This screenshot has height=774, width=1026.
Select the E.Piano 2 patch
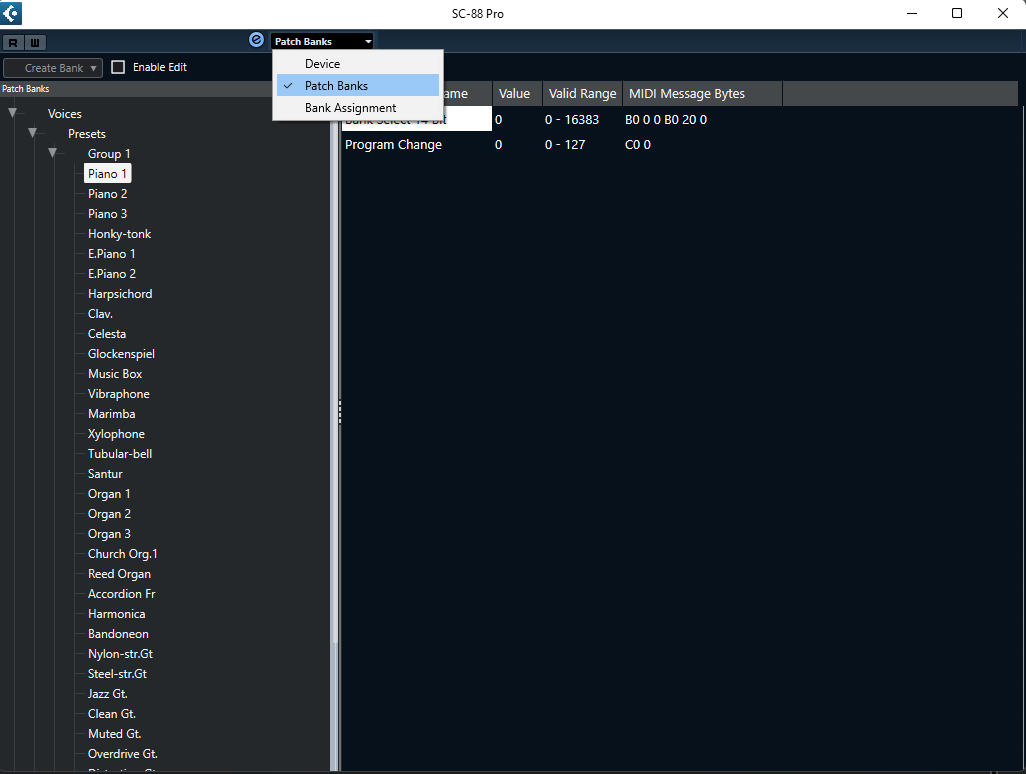click(x=112, y=273)
